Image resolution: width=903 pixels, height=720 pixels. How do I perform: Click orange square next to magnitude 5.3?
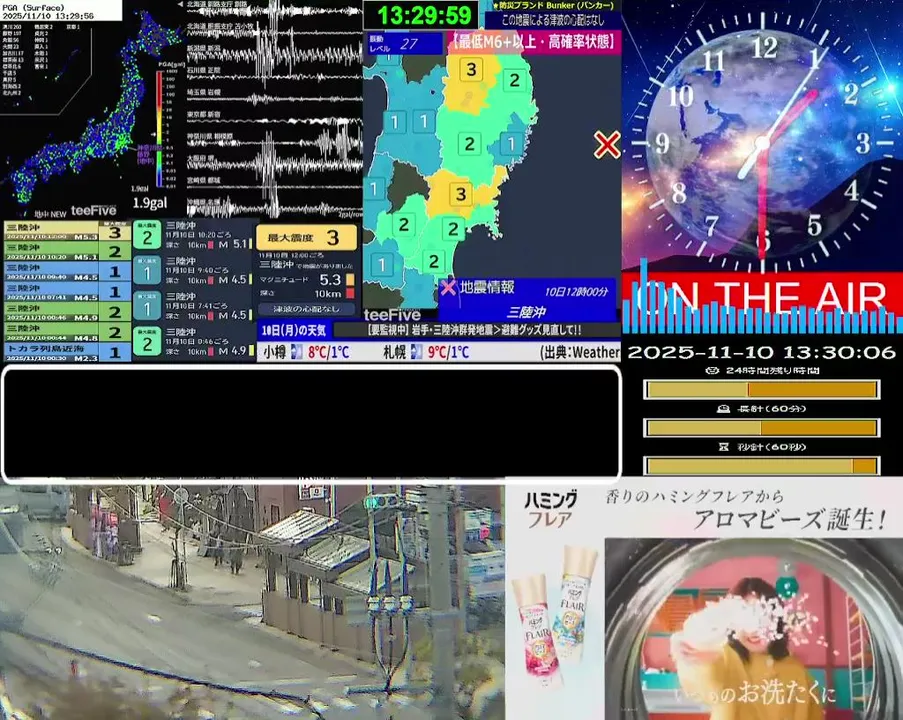point(350,280)
